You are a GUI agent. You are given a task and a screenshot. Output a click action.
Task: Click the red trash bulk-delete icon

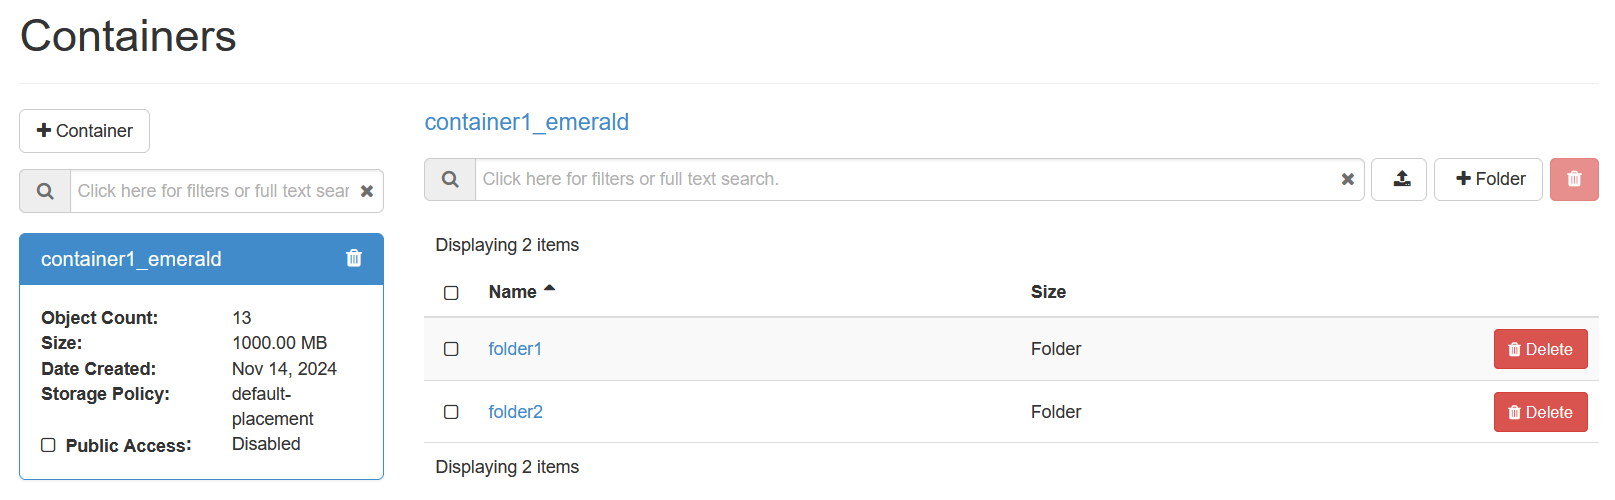[x=1574, y=179]
